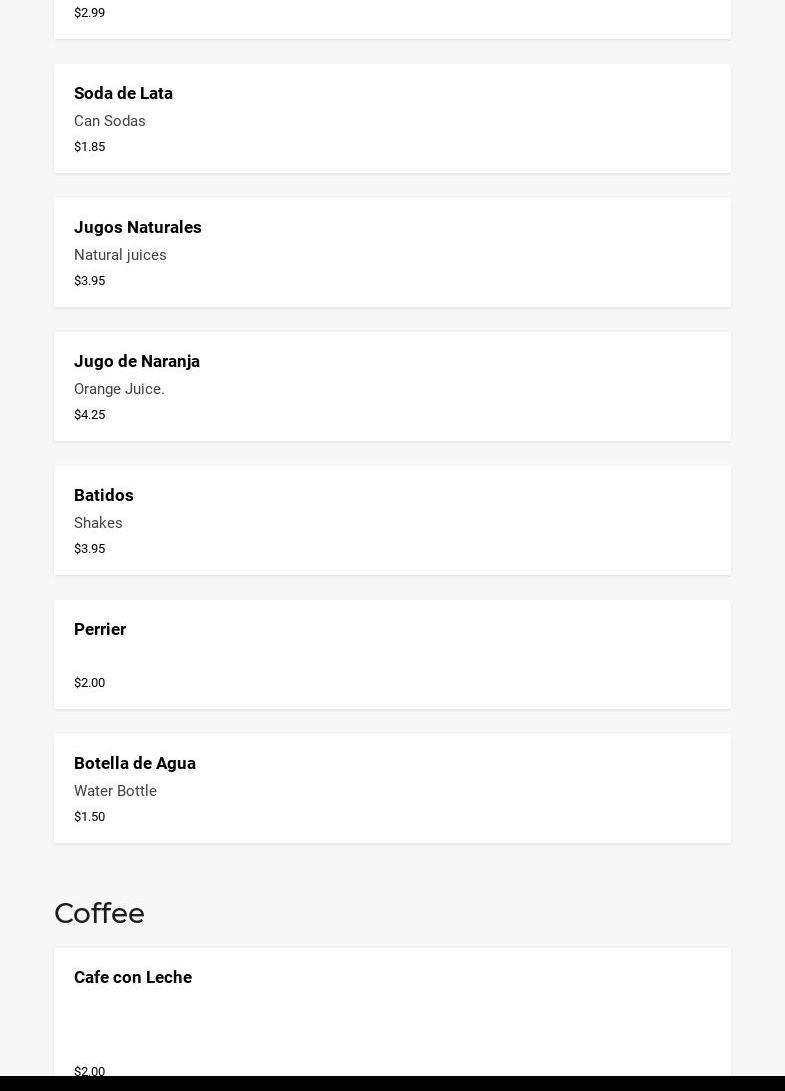Open the Jugos Naturales item

[138, 227]
